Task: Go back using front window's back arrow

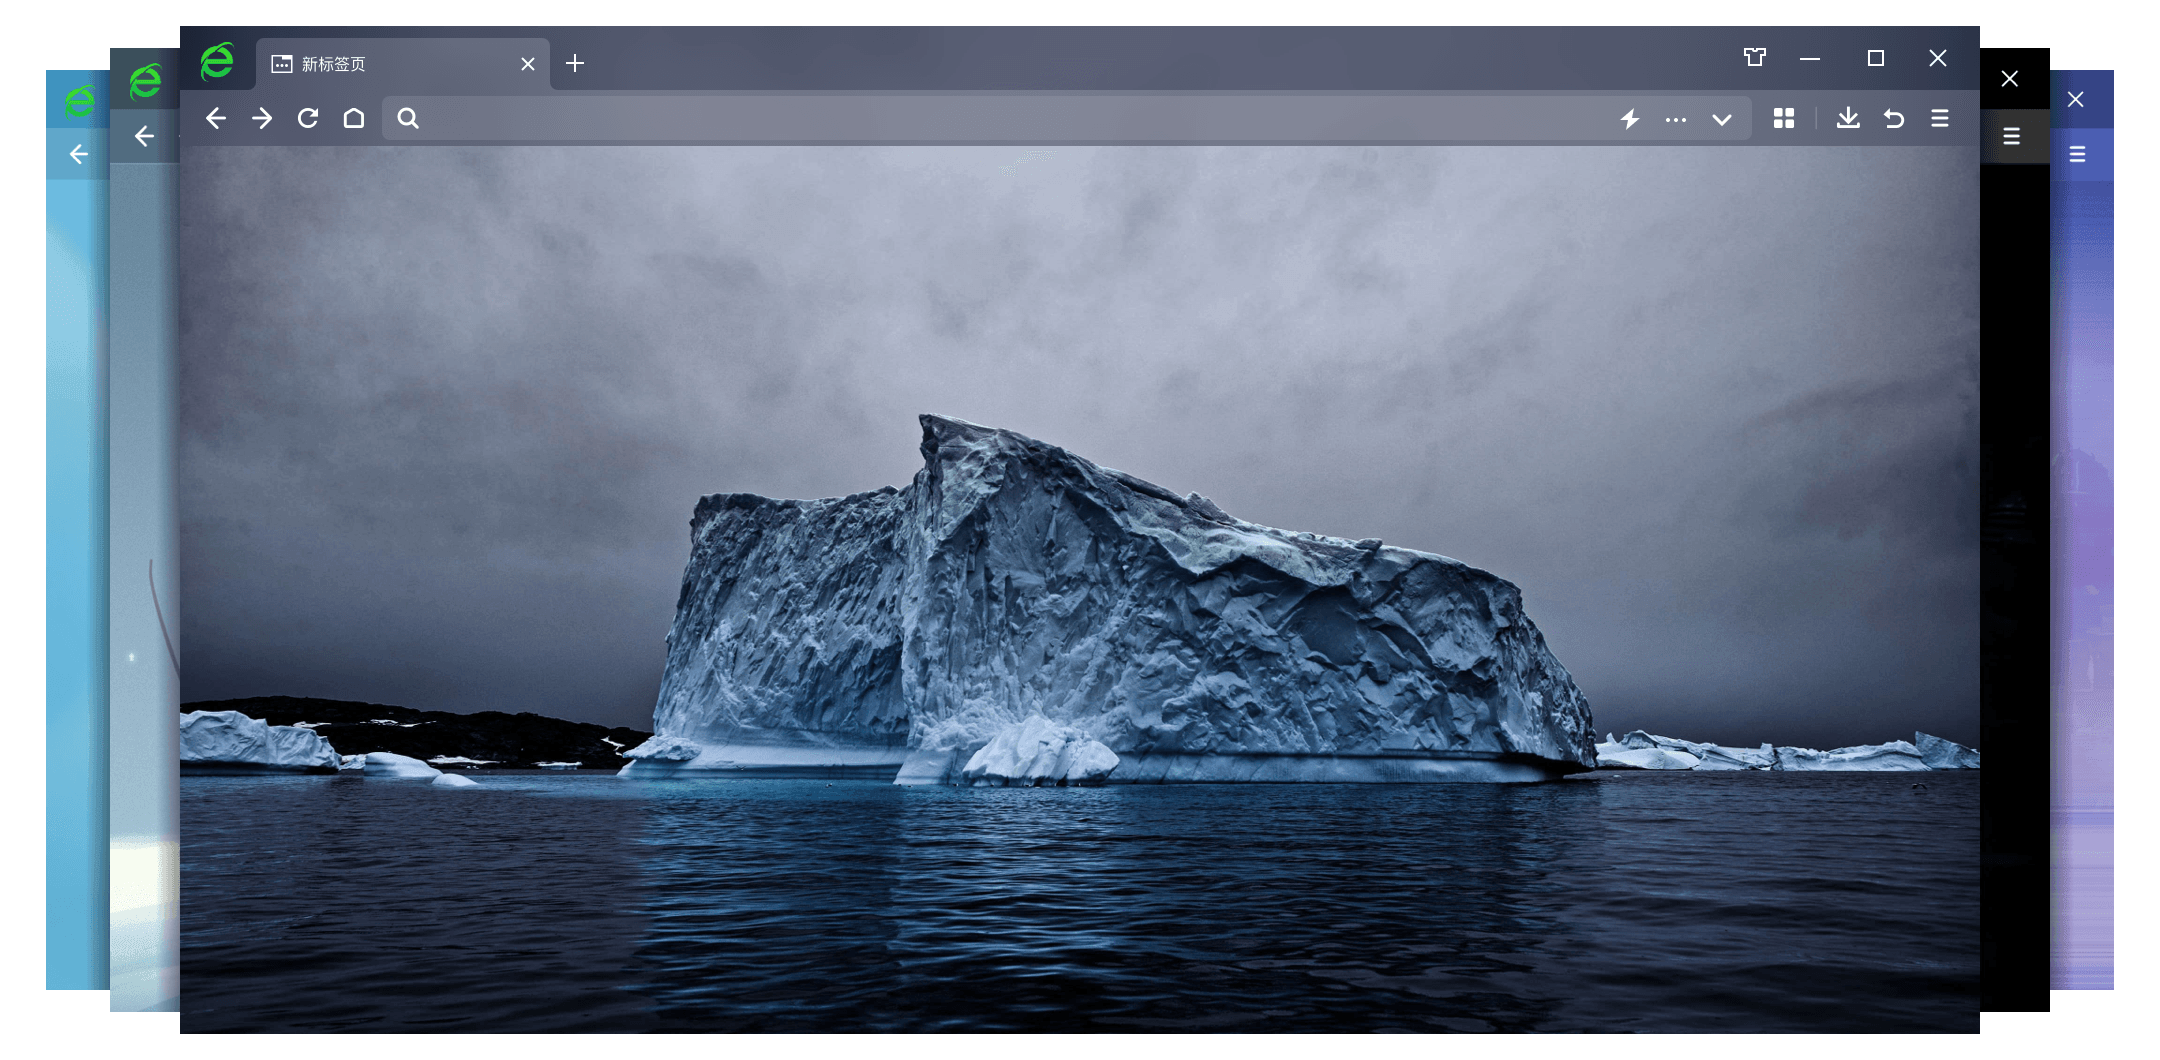Action: [216, 119]
